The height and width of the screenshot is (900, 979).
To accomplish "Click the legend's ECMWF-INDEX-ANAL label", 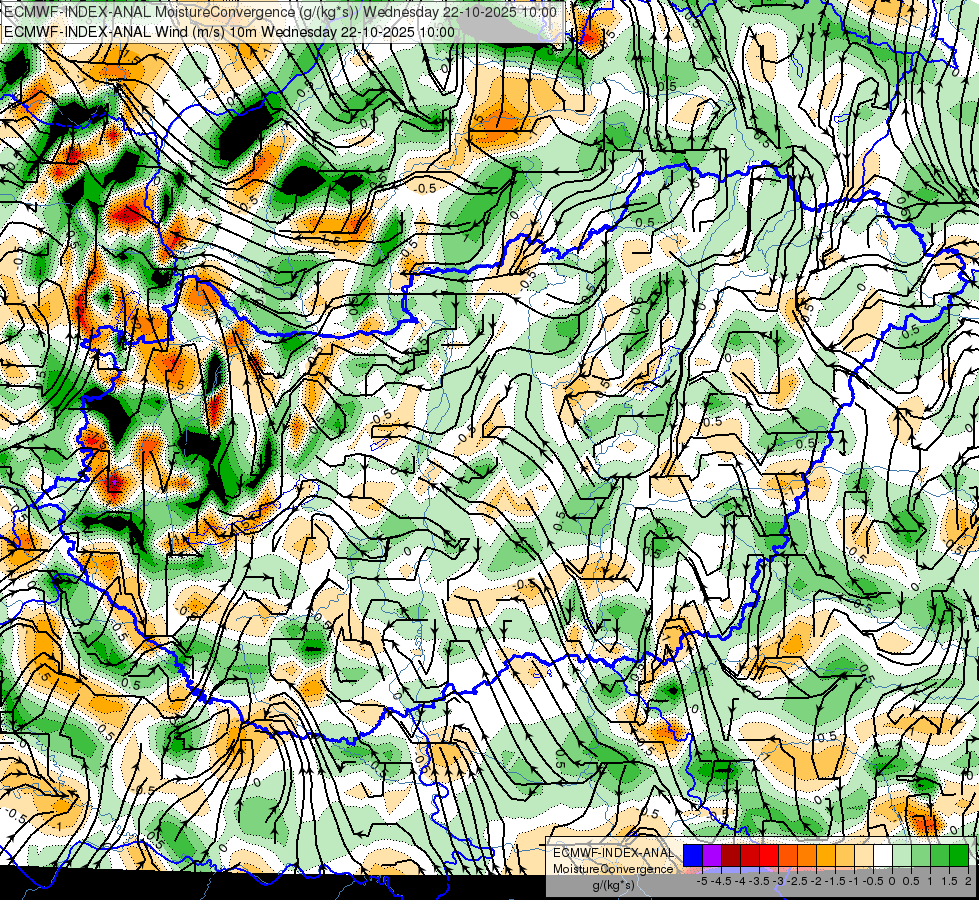I will [x=613, y=853].
